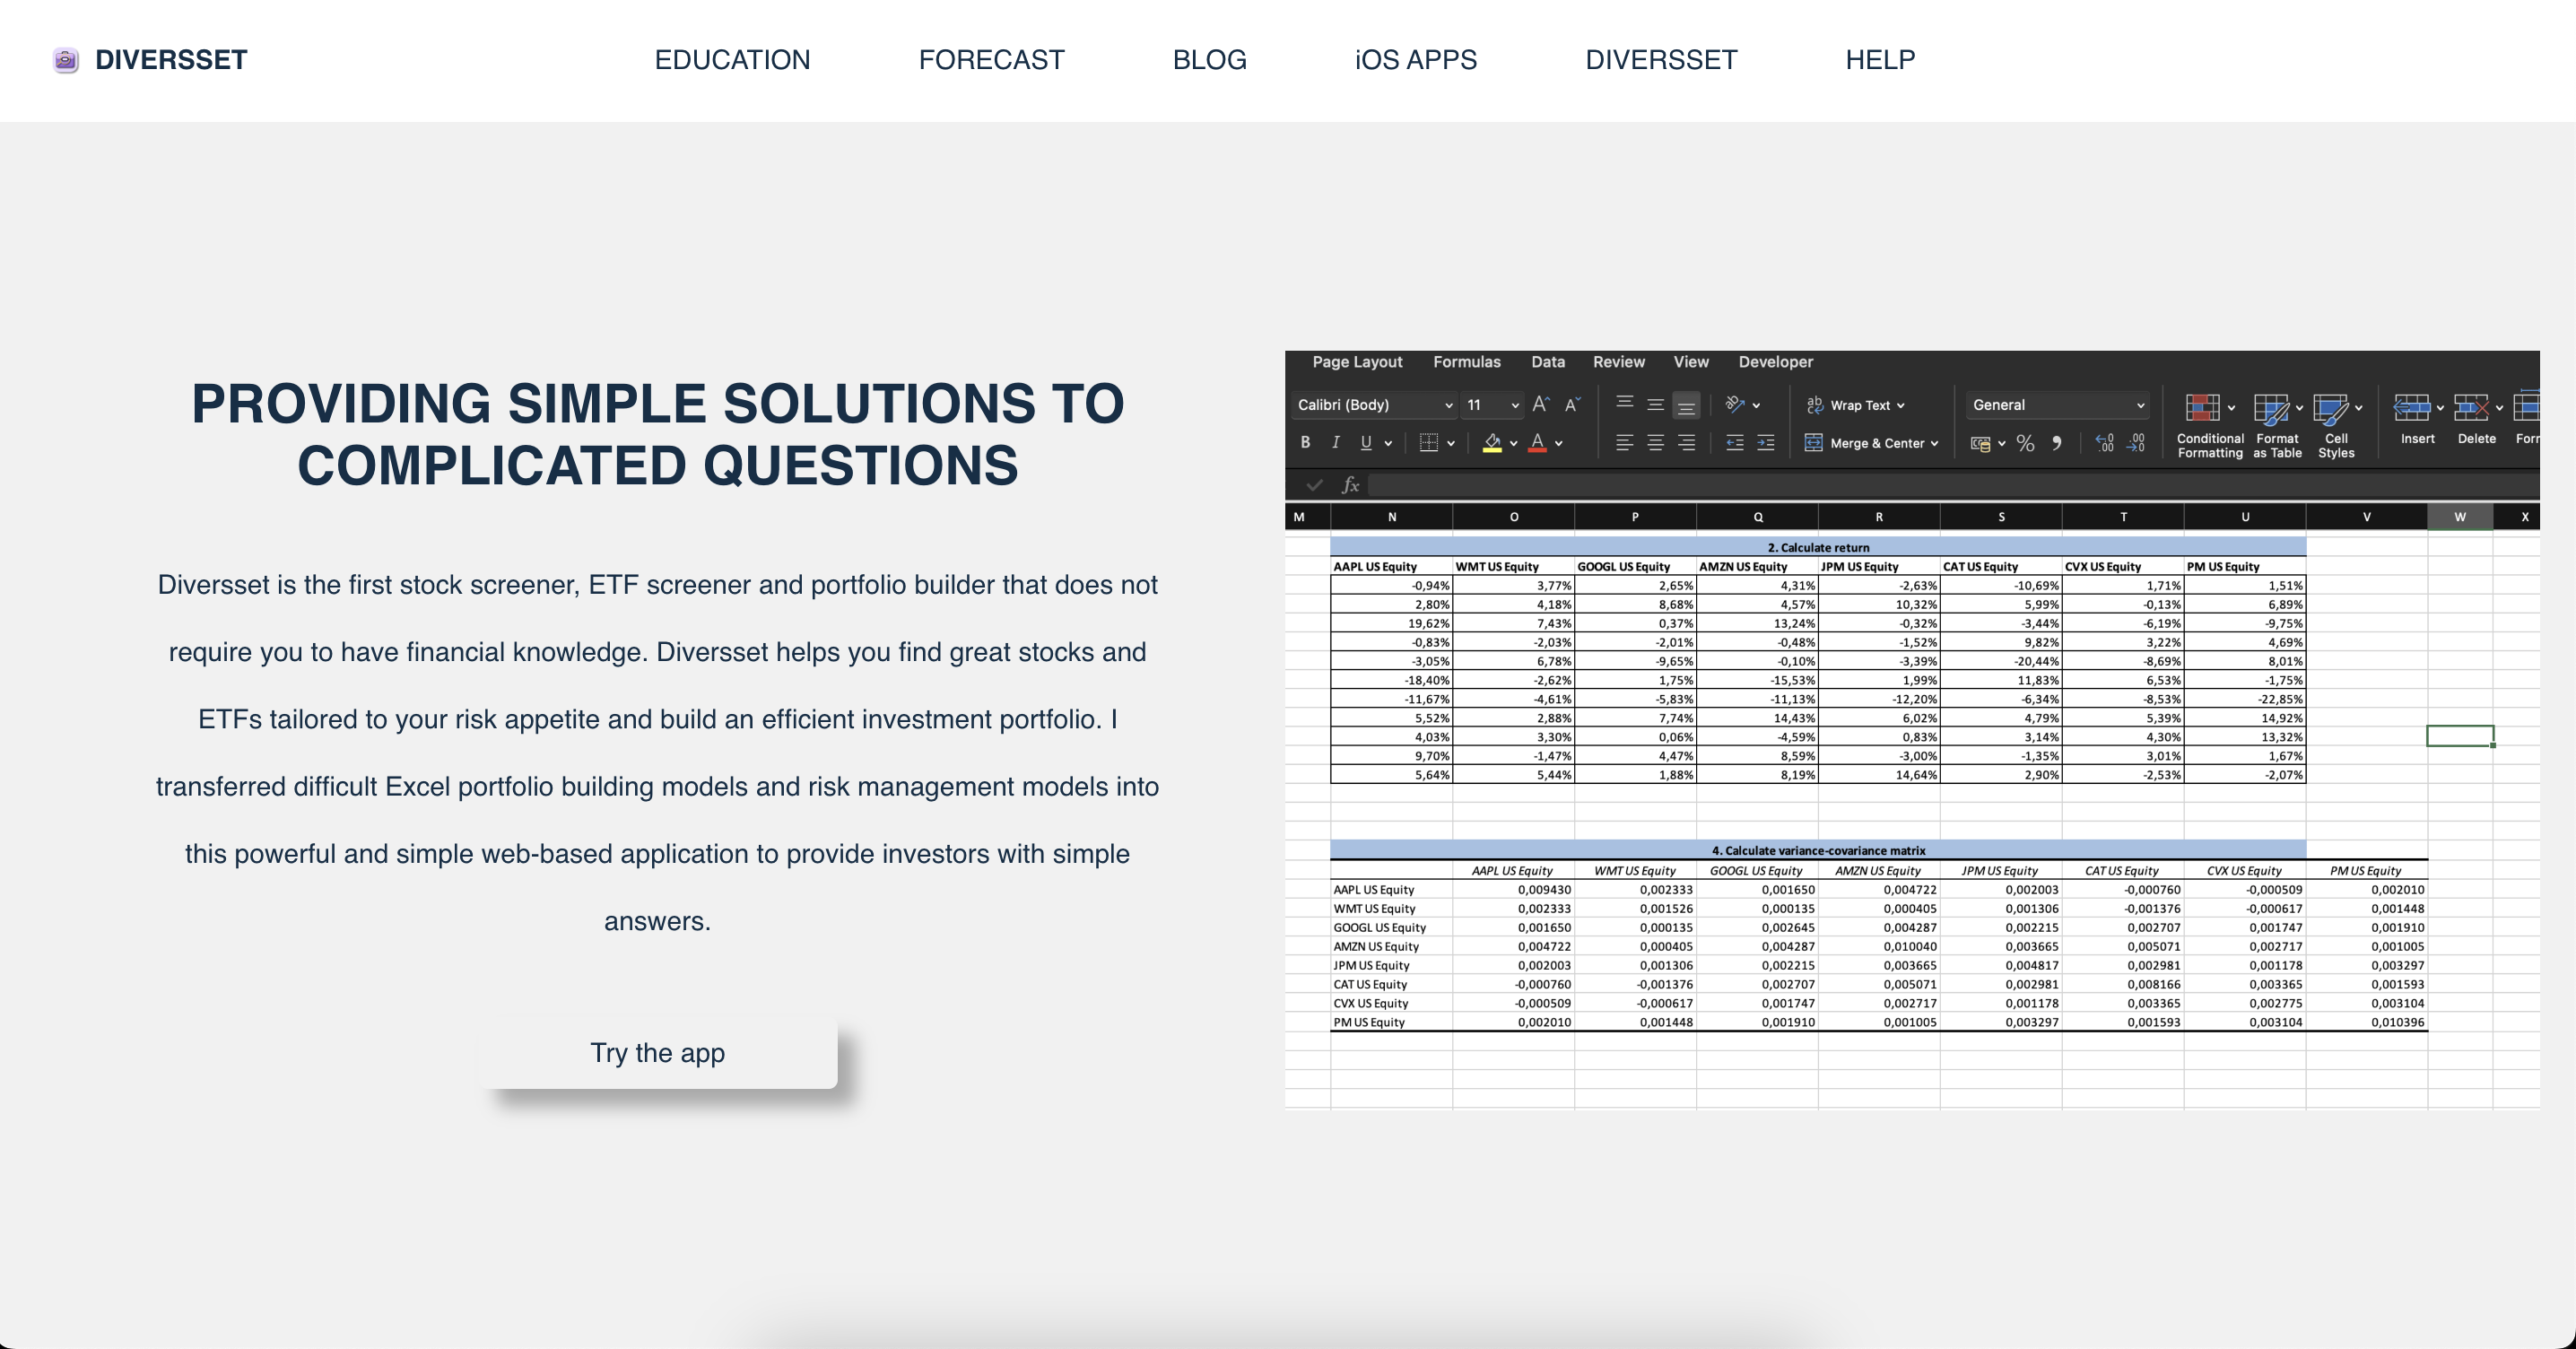Click the percent style icon
Viewport: 2576px width, 1349px height.
pyautogui.click(x=2025, y=443)
